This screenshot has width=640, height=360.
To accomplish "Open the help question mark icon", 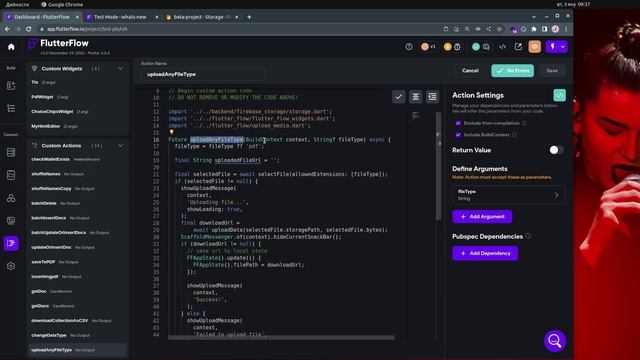I will (x=409, y=47).
